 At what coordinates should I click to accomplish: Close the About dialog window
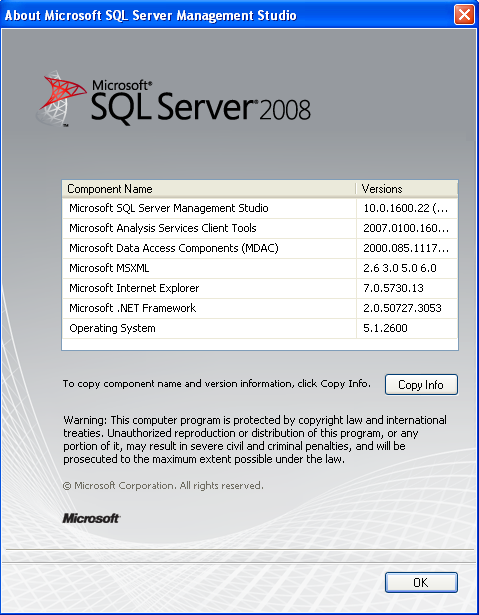[x=464, y=15]
